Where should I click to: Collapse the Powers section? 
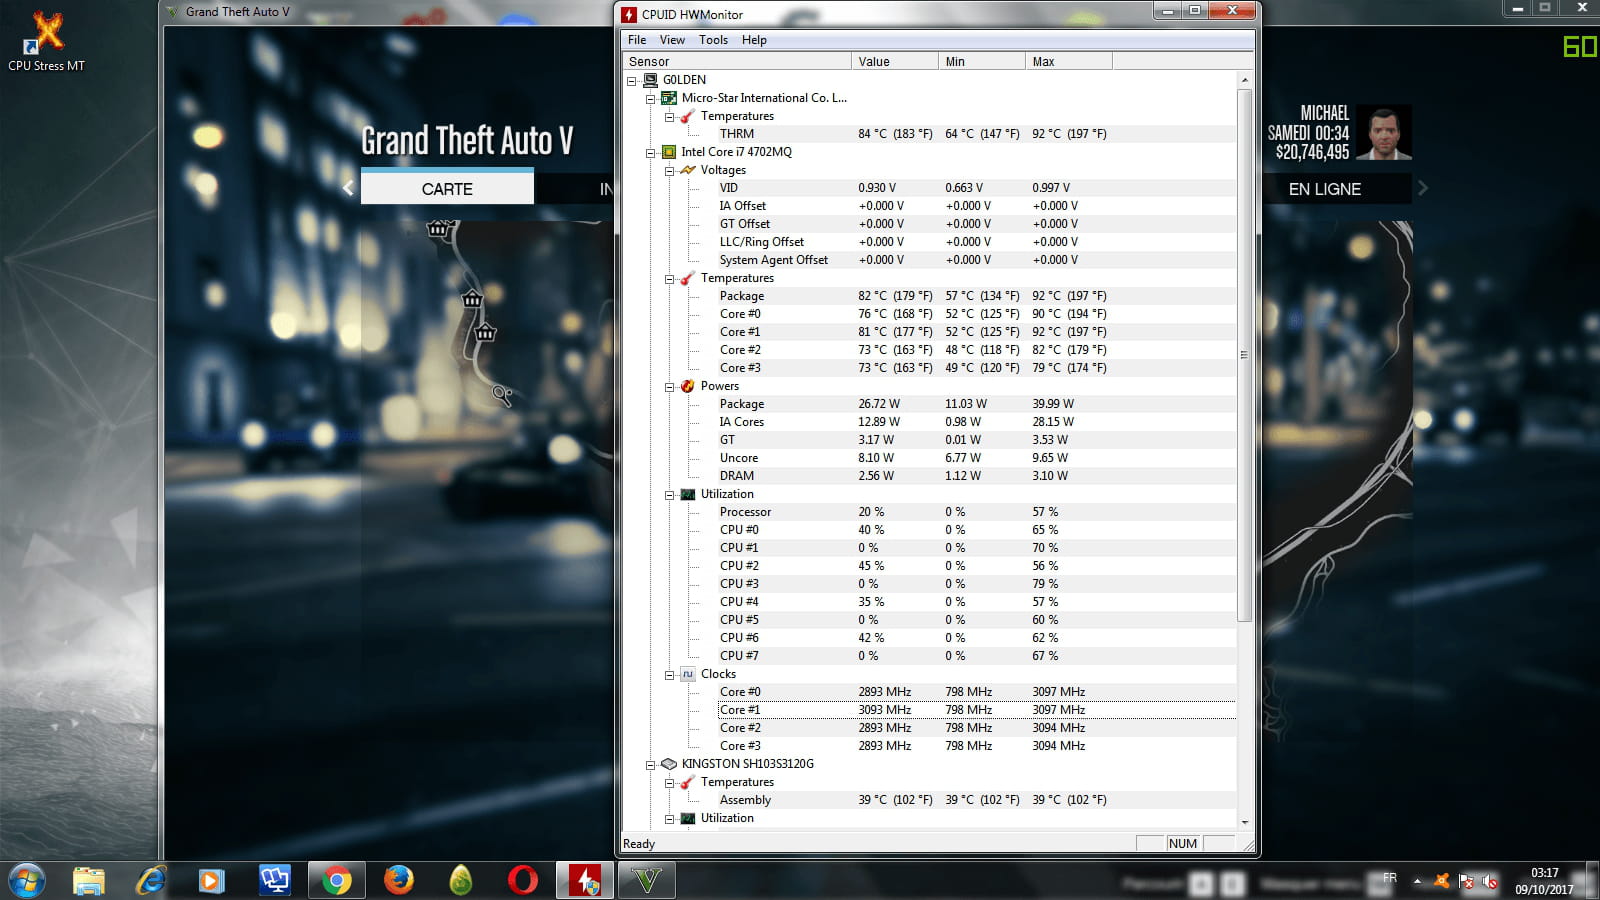pos(670,386)
